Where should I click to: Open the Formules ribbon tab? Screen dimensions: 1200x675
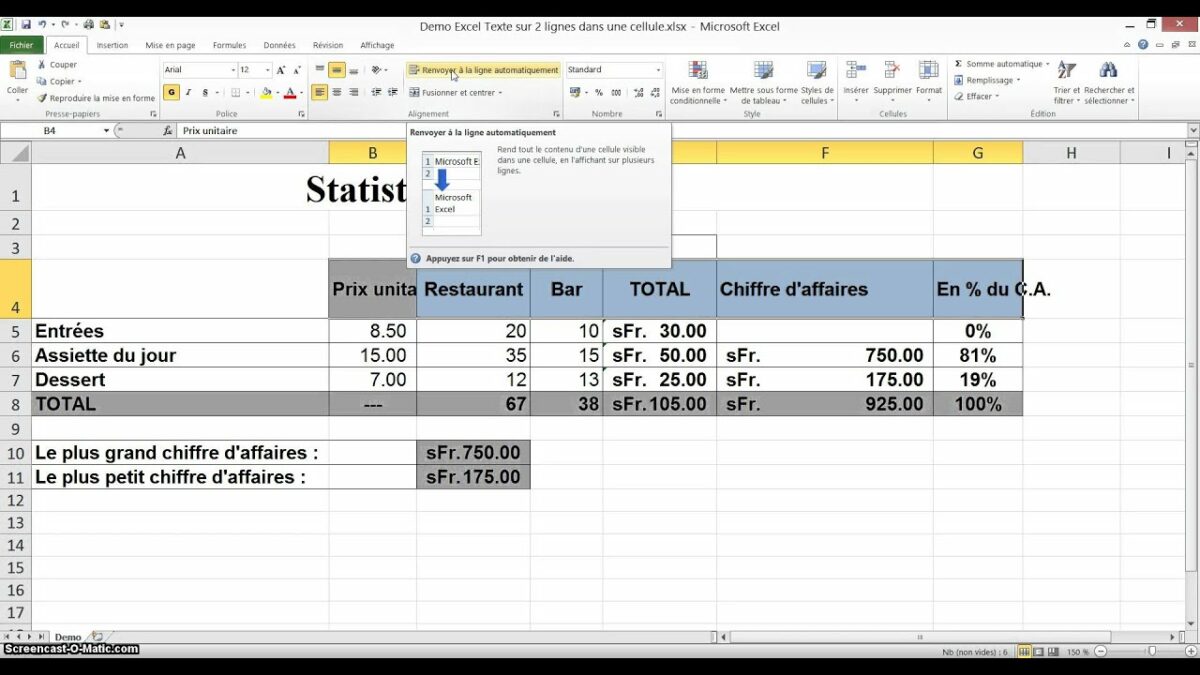coord(229,45)
